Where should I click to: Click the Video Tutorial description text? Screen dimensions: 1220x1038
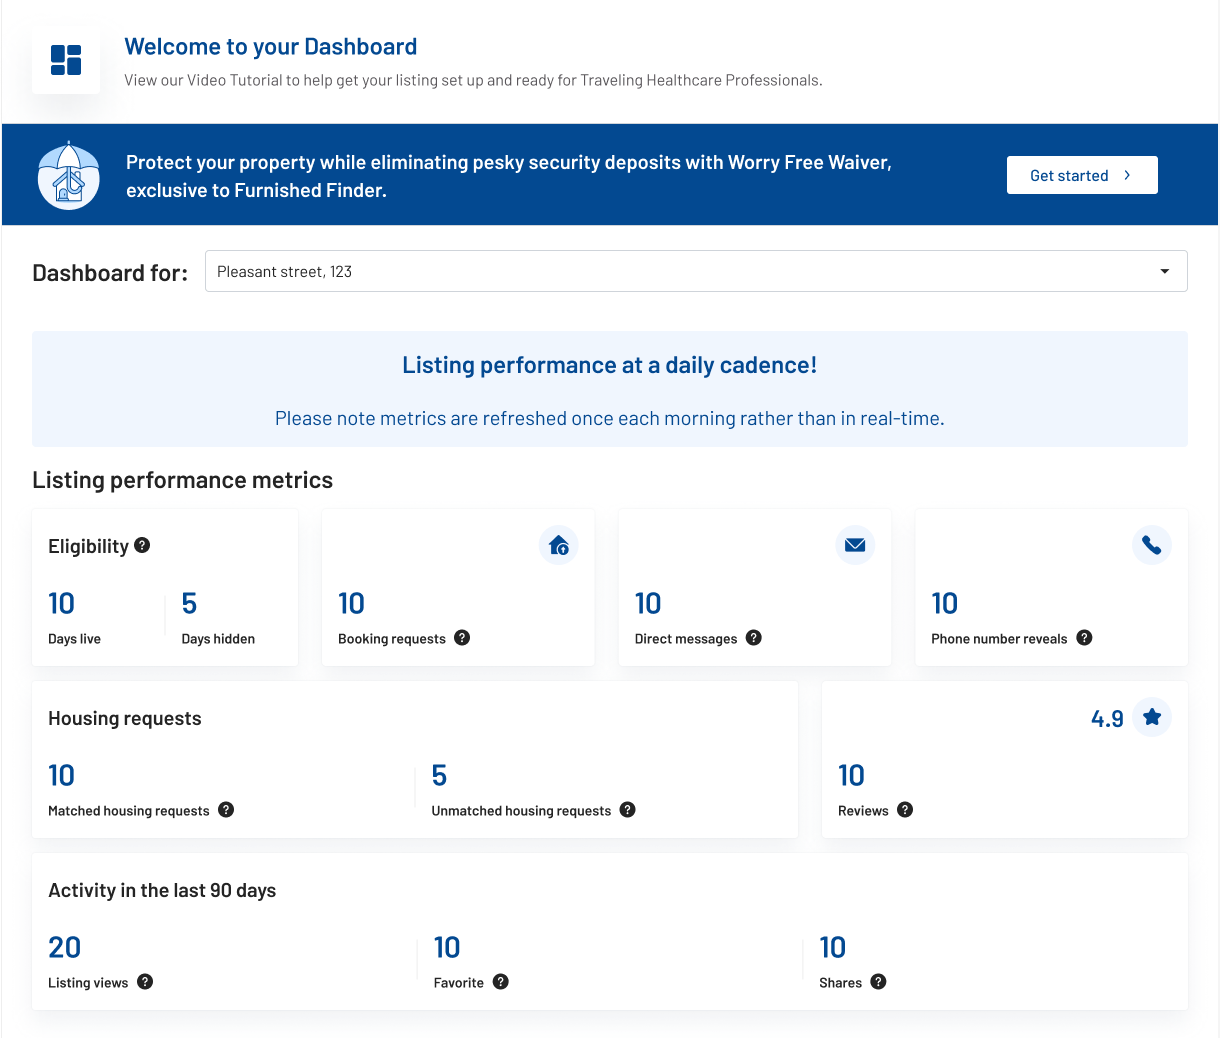point(473,80)
